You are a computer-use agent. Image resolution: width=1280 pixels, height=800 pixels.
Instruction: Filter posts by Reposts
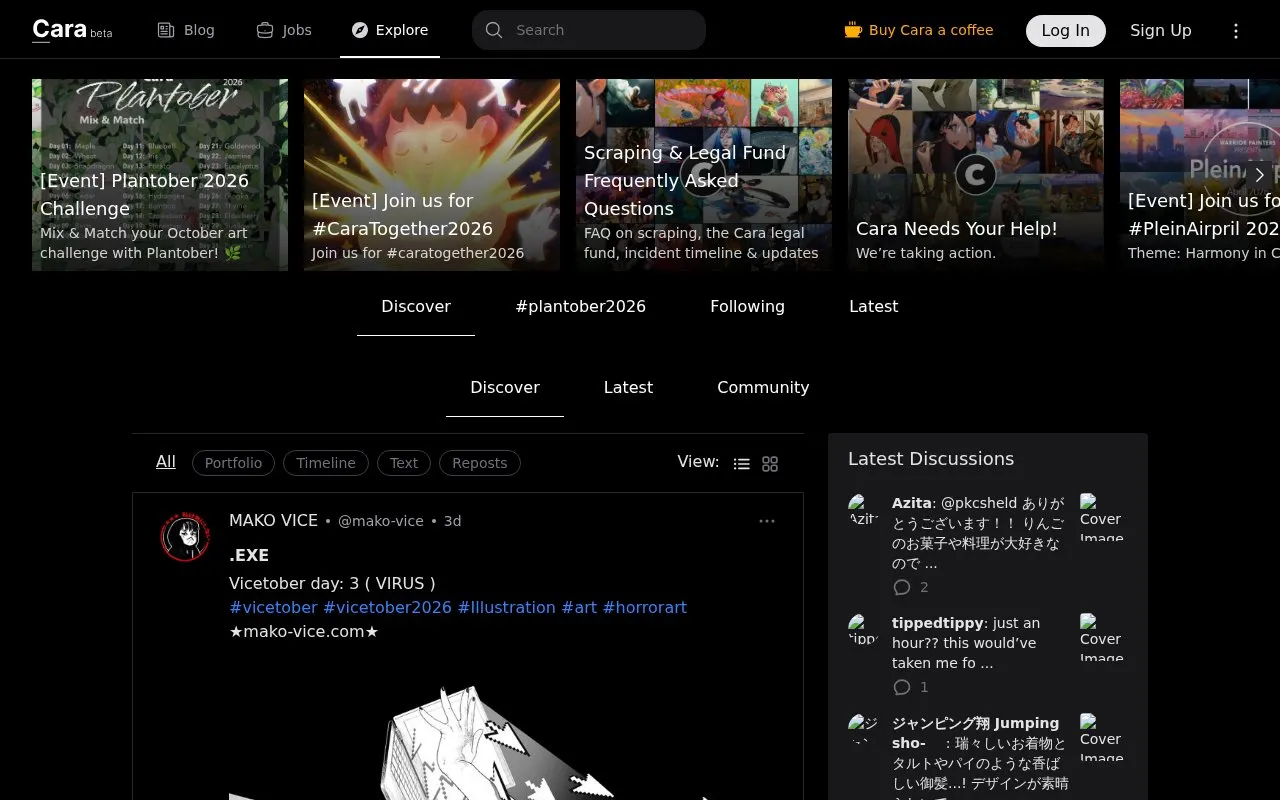[480, 463]
